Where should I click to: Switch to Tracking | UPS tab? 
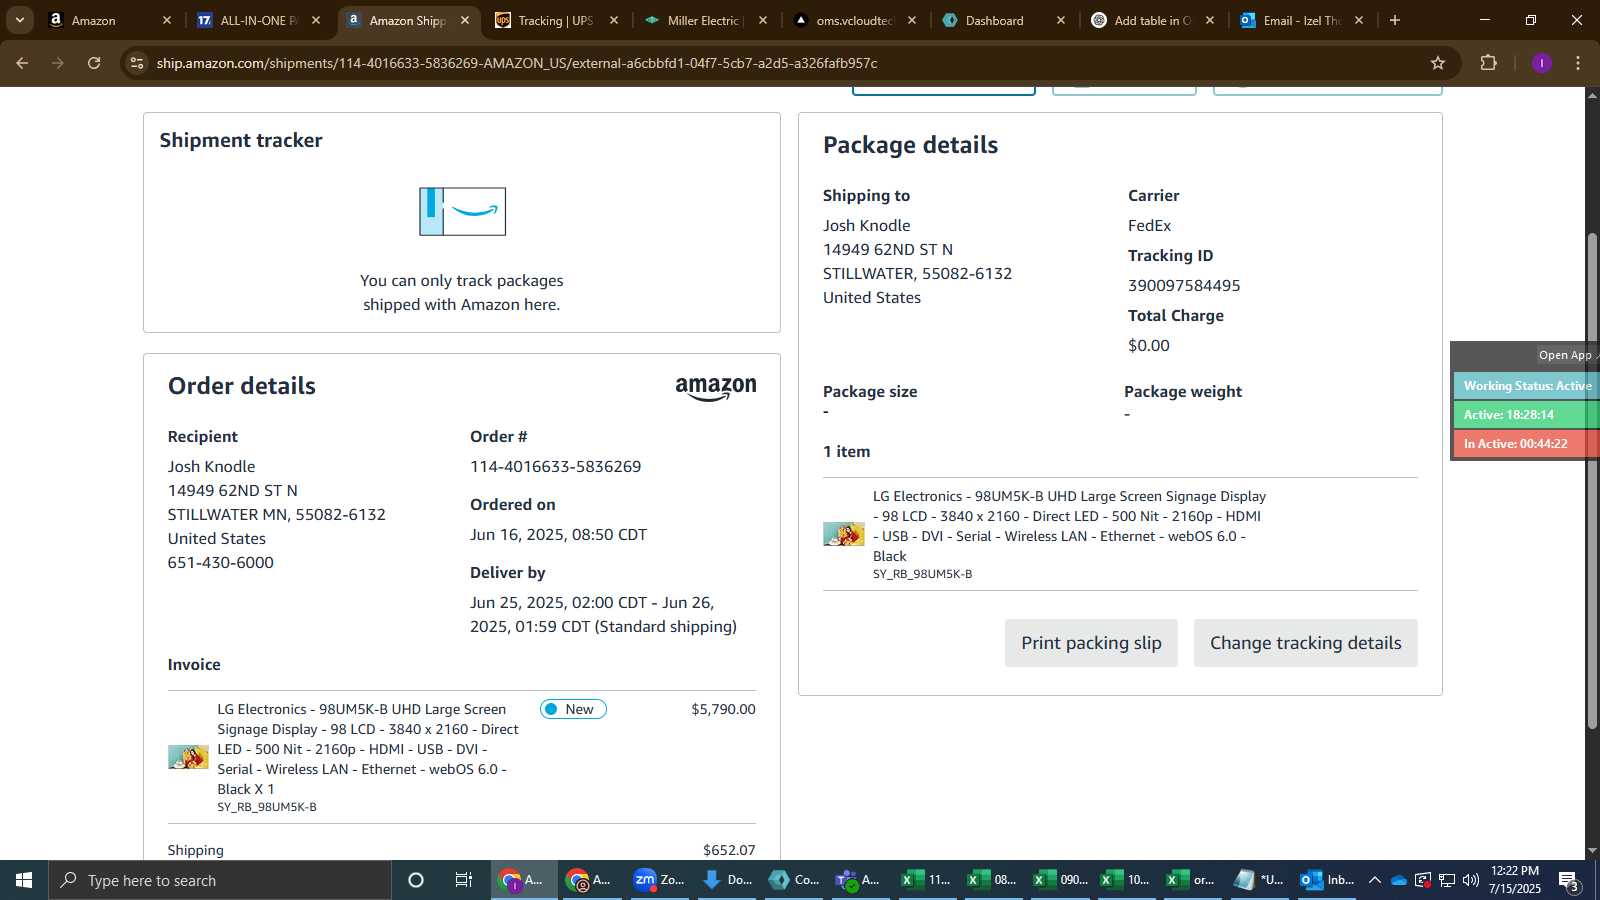tap(555, 20)
